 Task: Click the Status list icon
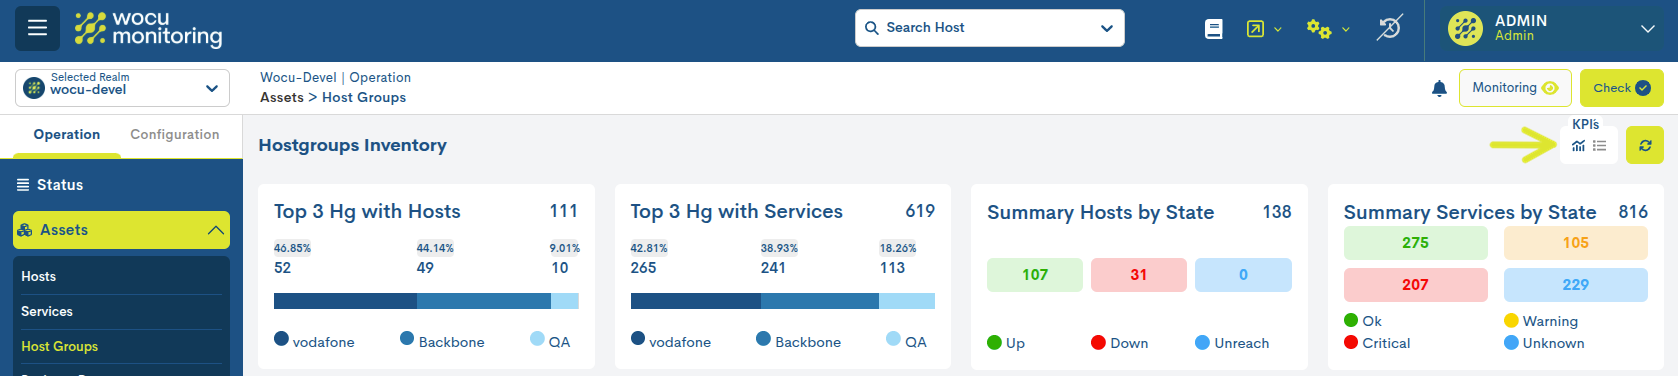point(23,185)
